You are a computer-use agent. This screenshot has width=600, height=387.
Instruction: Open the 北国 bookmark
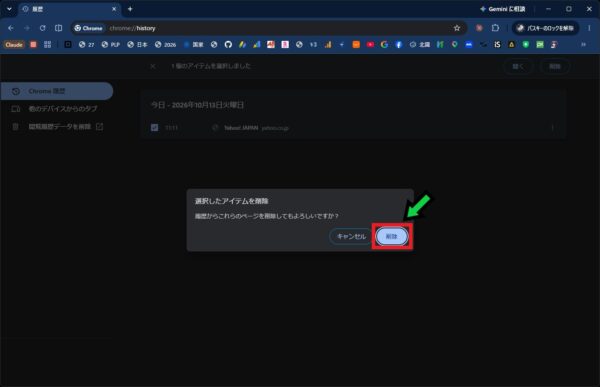click(x=420, y=44)
